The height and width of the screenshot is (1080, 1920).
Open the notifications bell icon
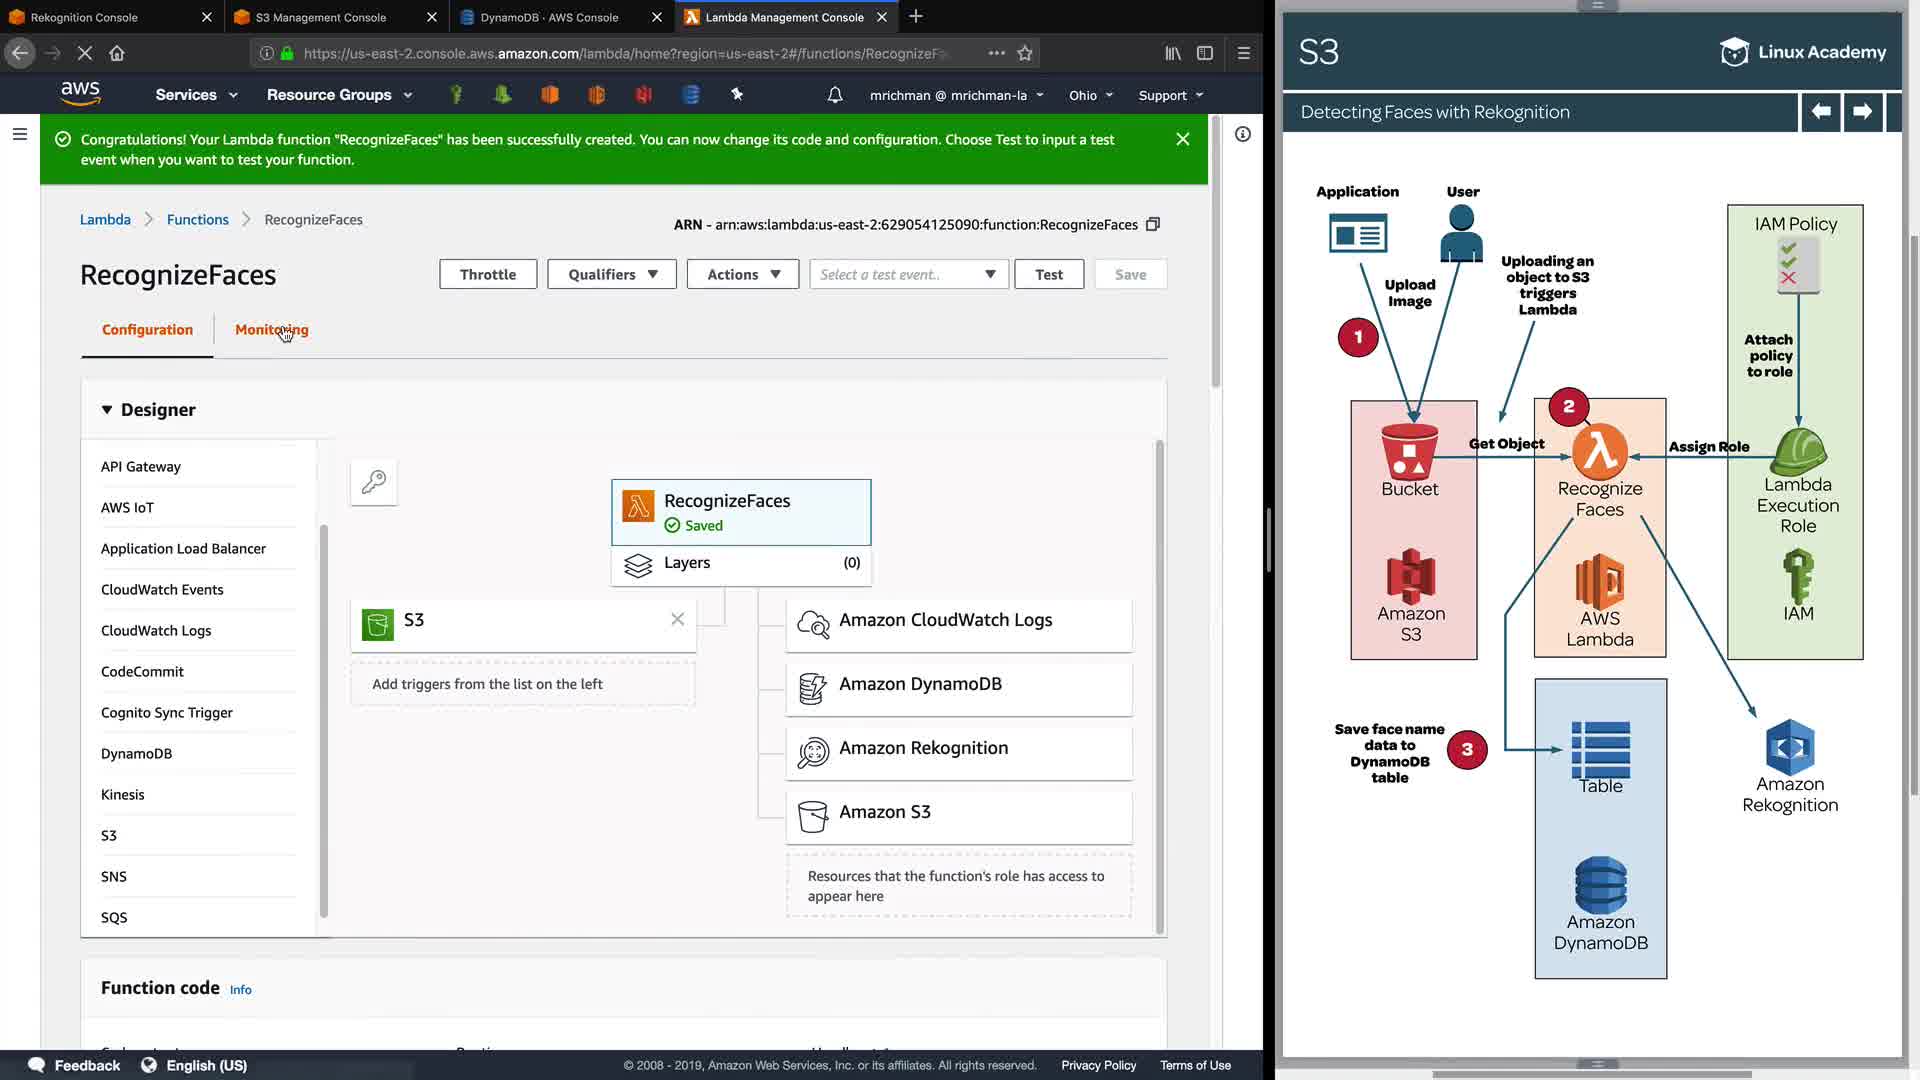coord(835,95)
